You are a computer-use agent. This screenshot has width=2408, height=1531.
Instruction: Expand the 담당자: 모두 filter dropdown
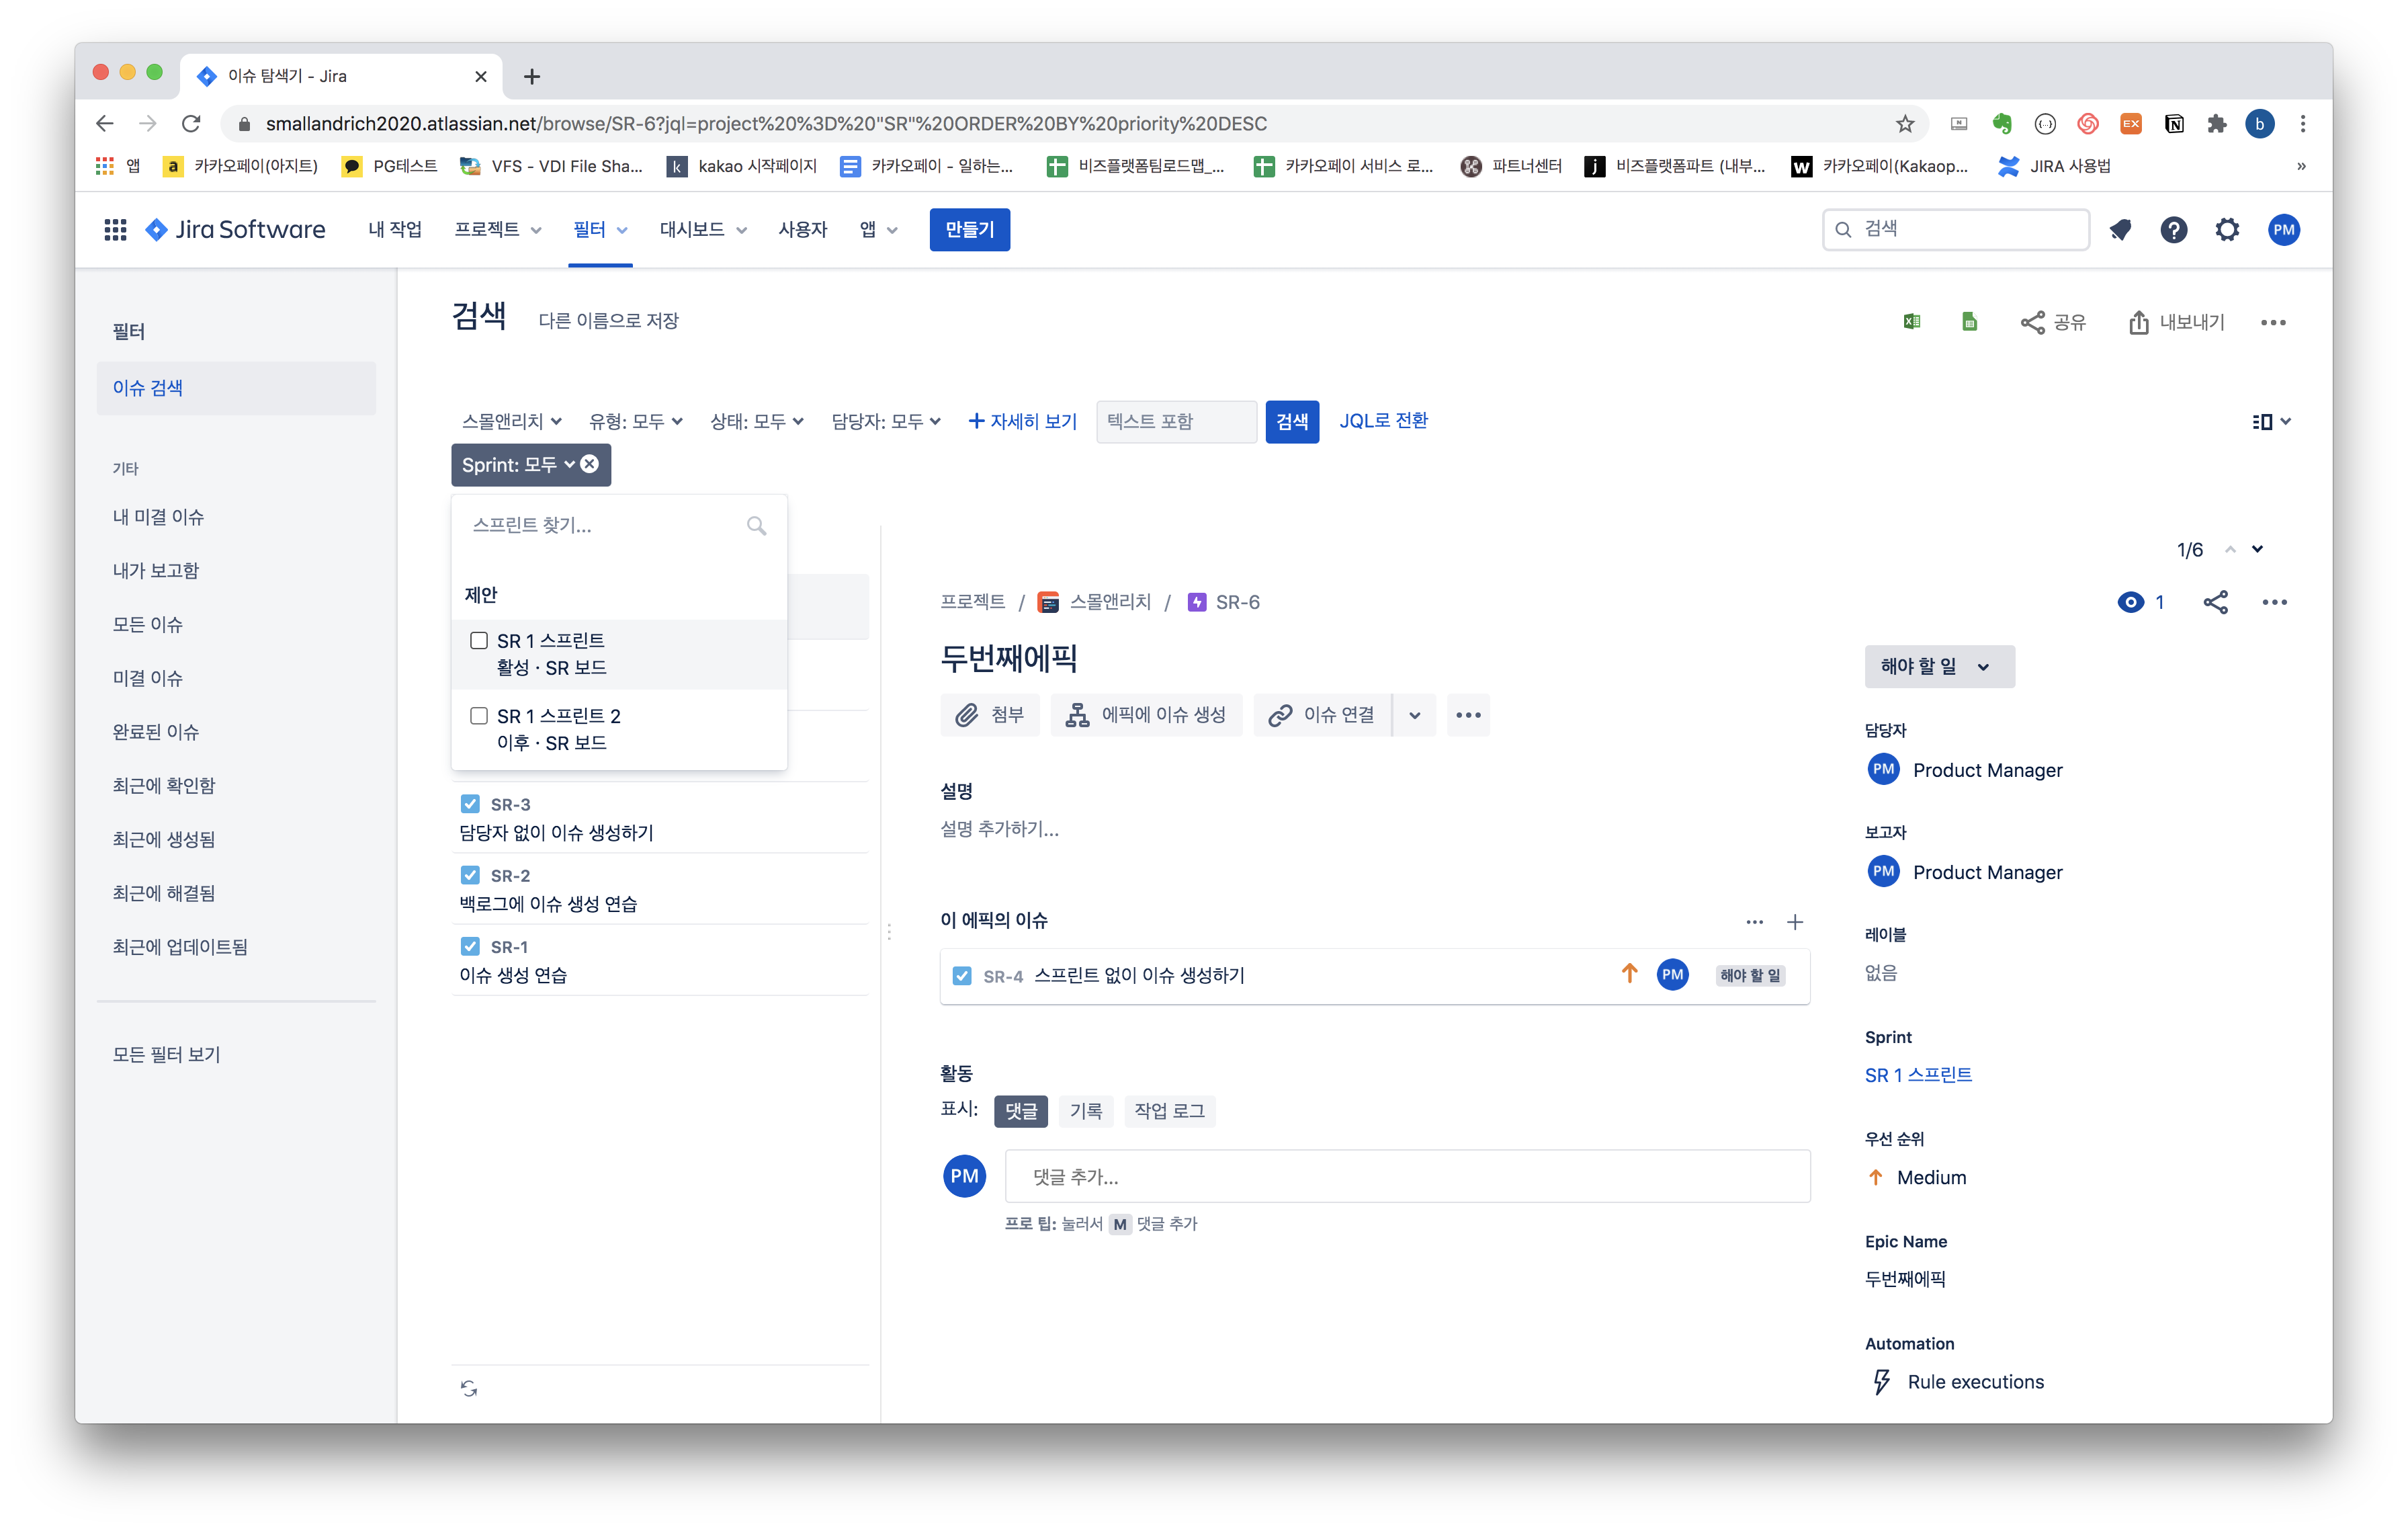[x=885, y=422]
